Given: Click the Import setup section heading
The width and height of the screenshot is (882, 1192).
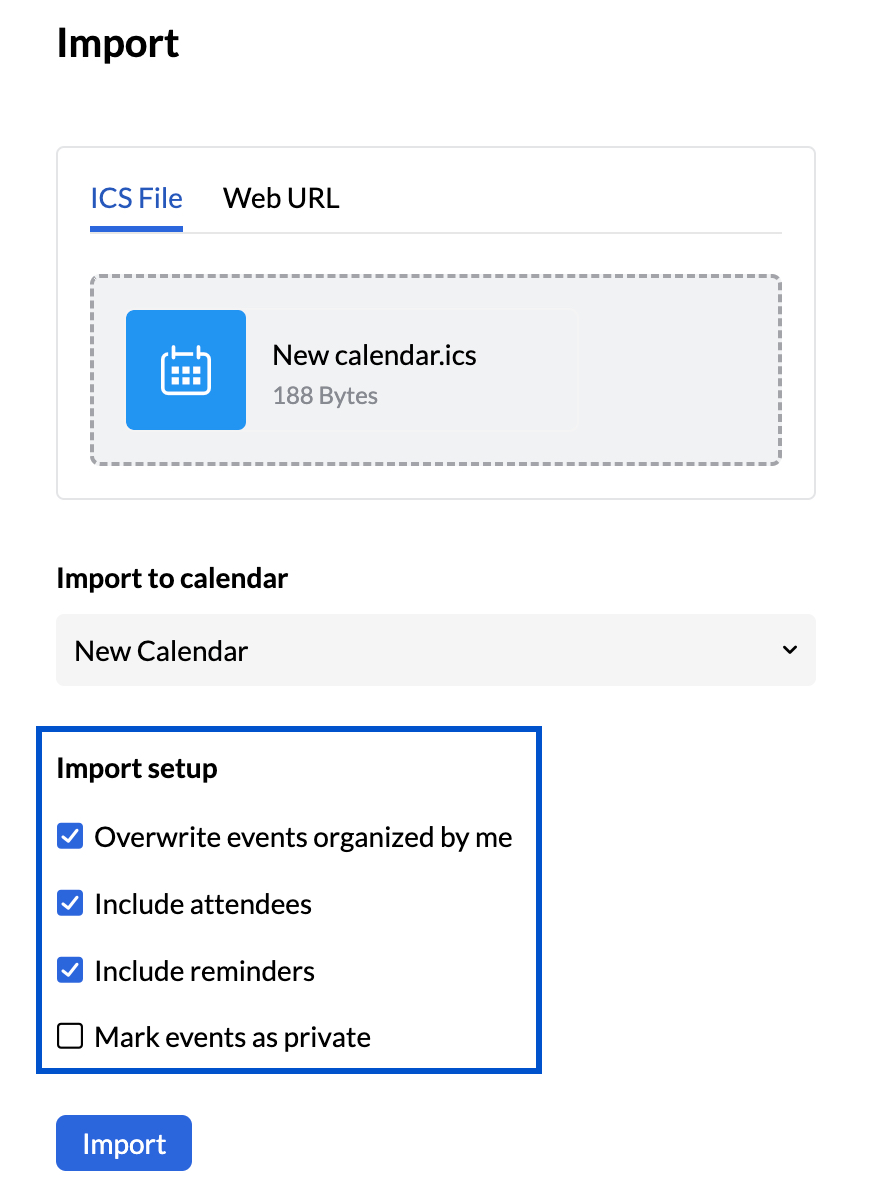Looking at the screenshot, I should (x=137, y=768).
